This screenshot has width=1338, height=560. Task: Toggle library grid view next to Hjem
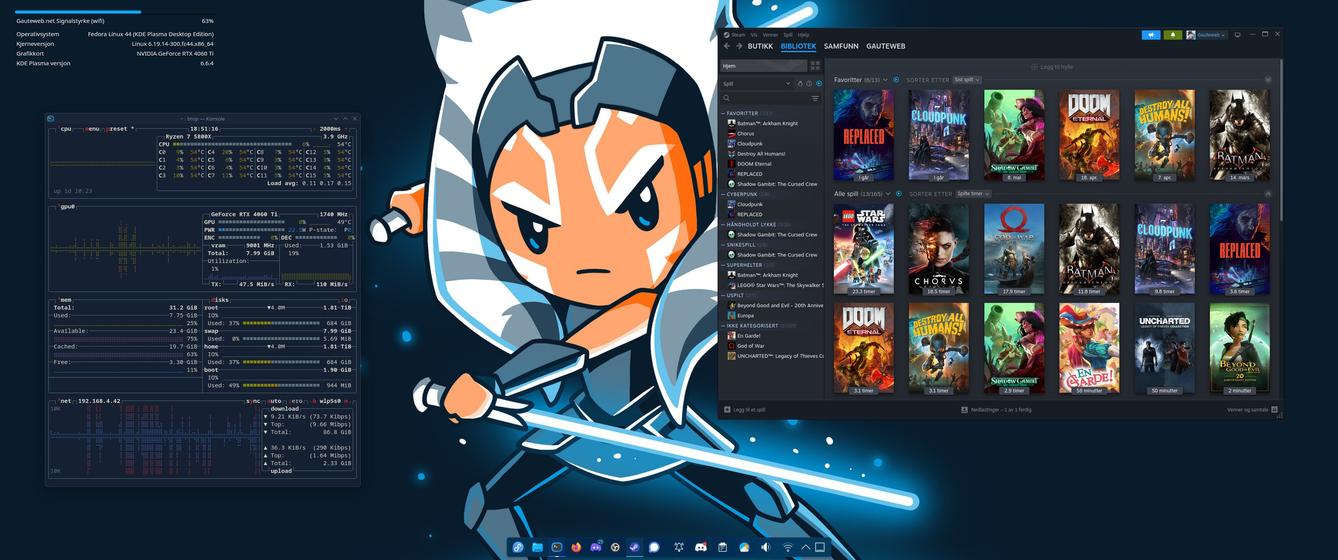815,66
